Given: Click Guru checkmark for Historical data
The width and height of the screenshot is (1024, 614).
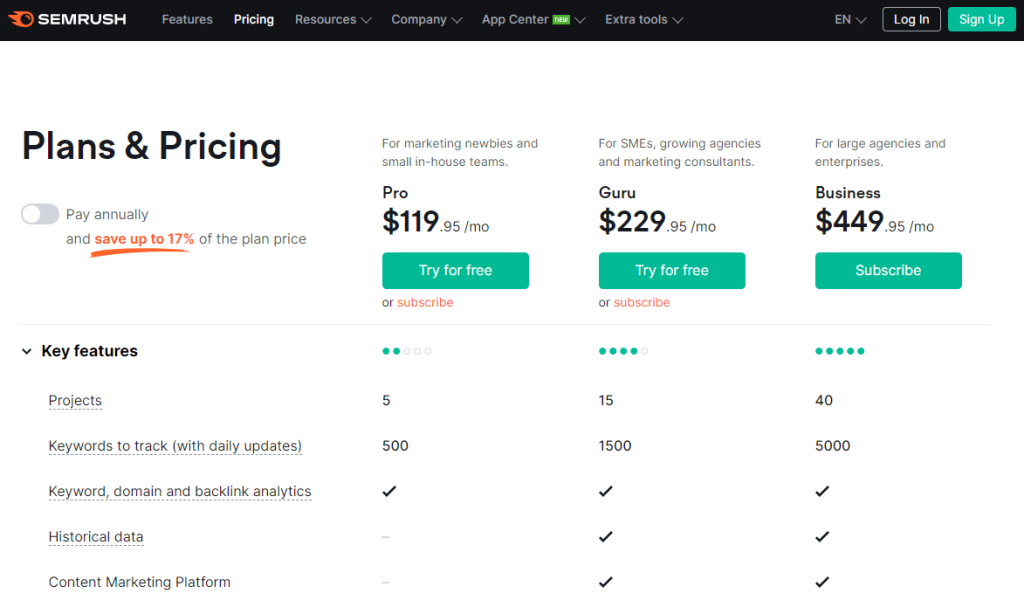Looking at the screenshot, I should coord(606,537).
